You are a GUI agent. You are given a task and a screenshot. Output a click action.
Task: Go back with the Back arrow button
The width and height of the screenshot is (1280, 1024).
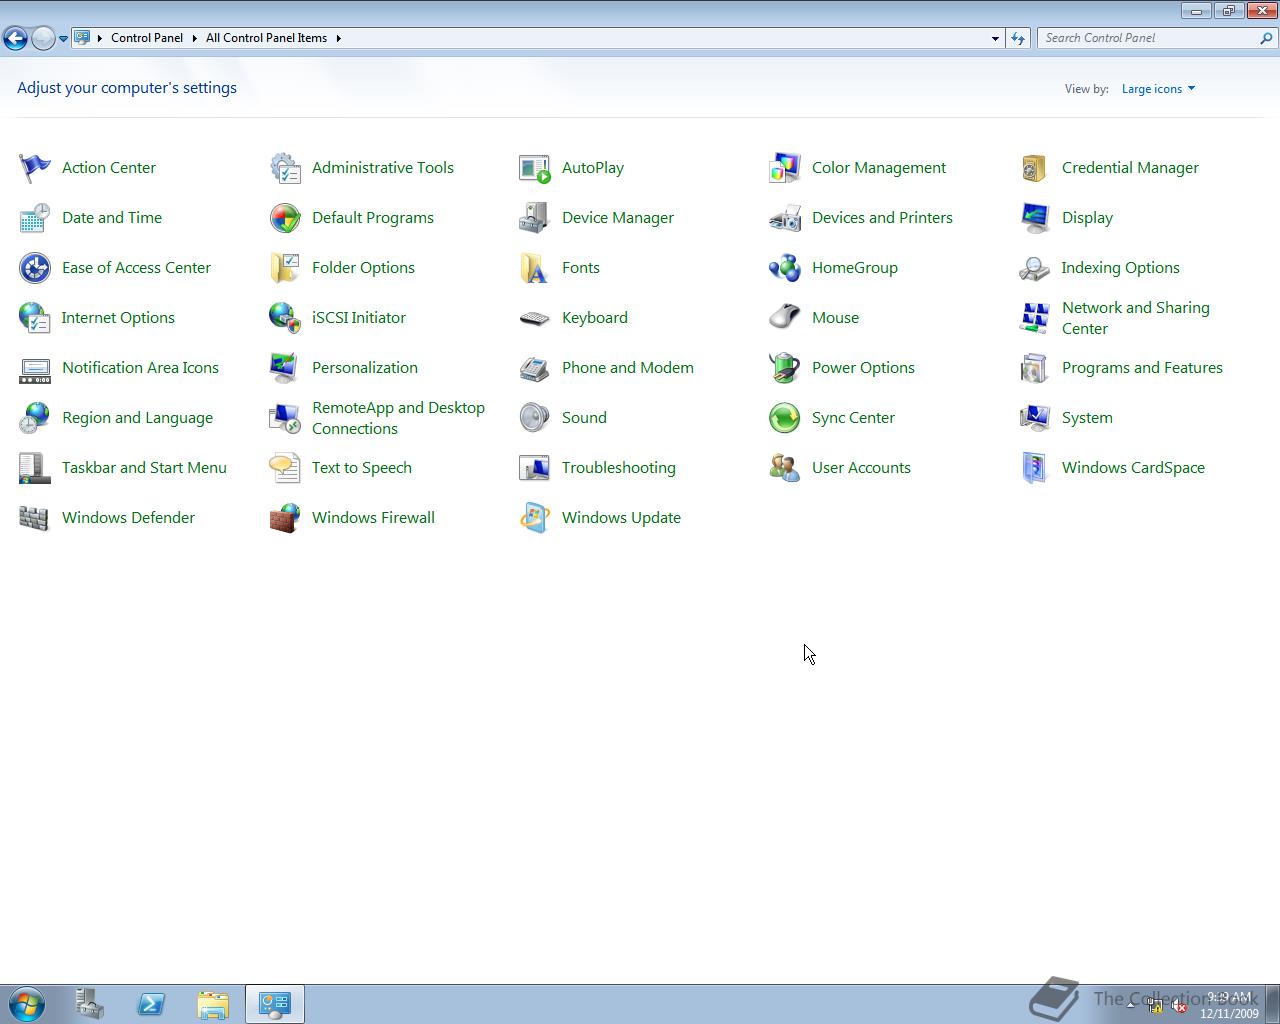(x=15, y=38)
